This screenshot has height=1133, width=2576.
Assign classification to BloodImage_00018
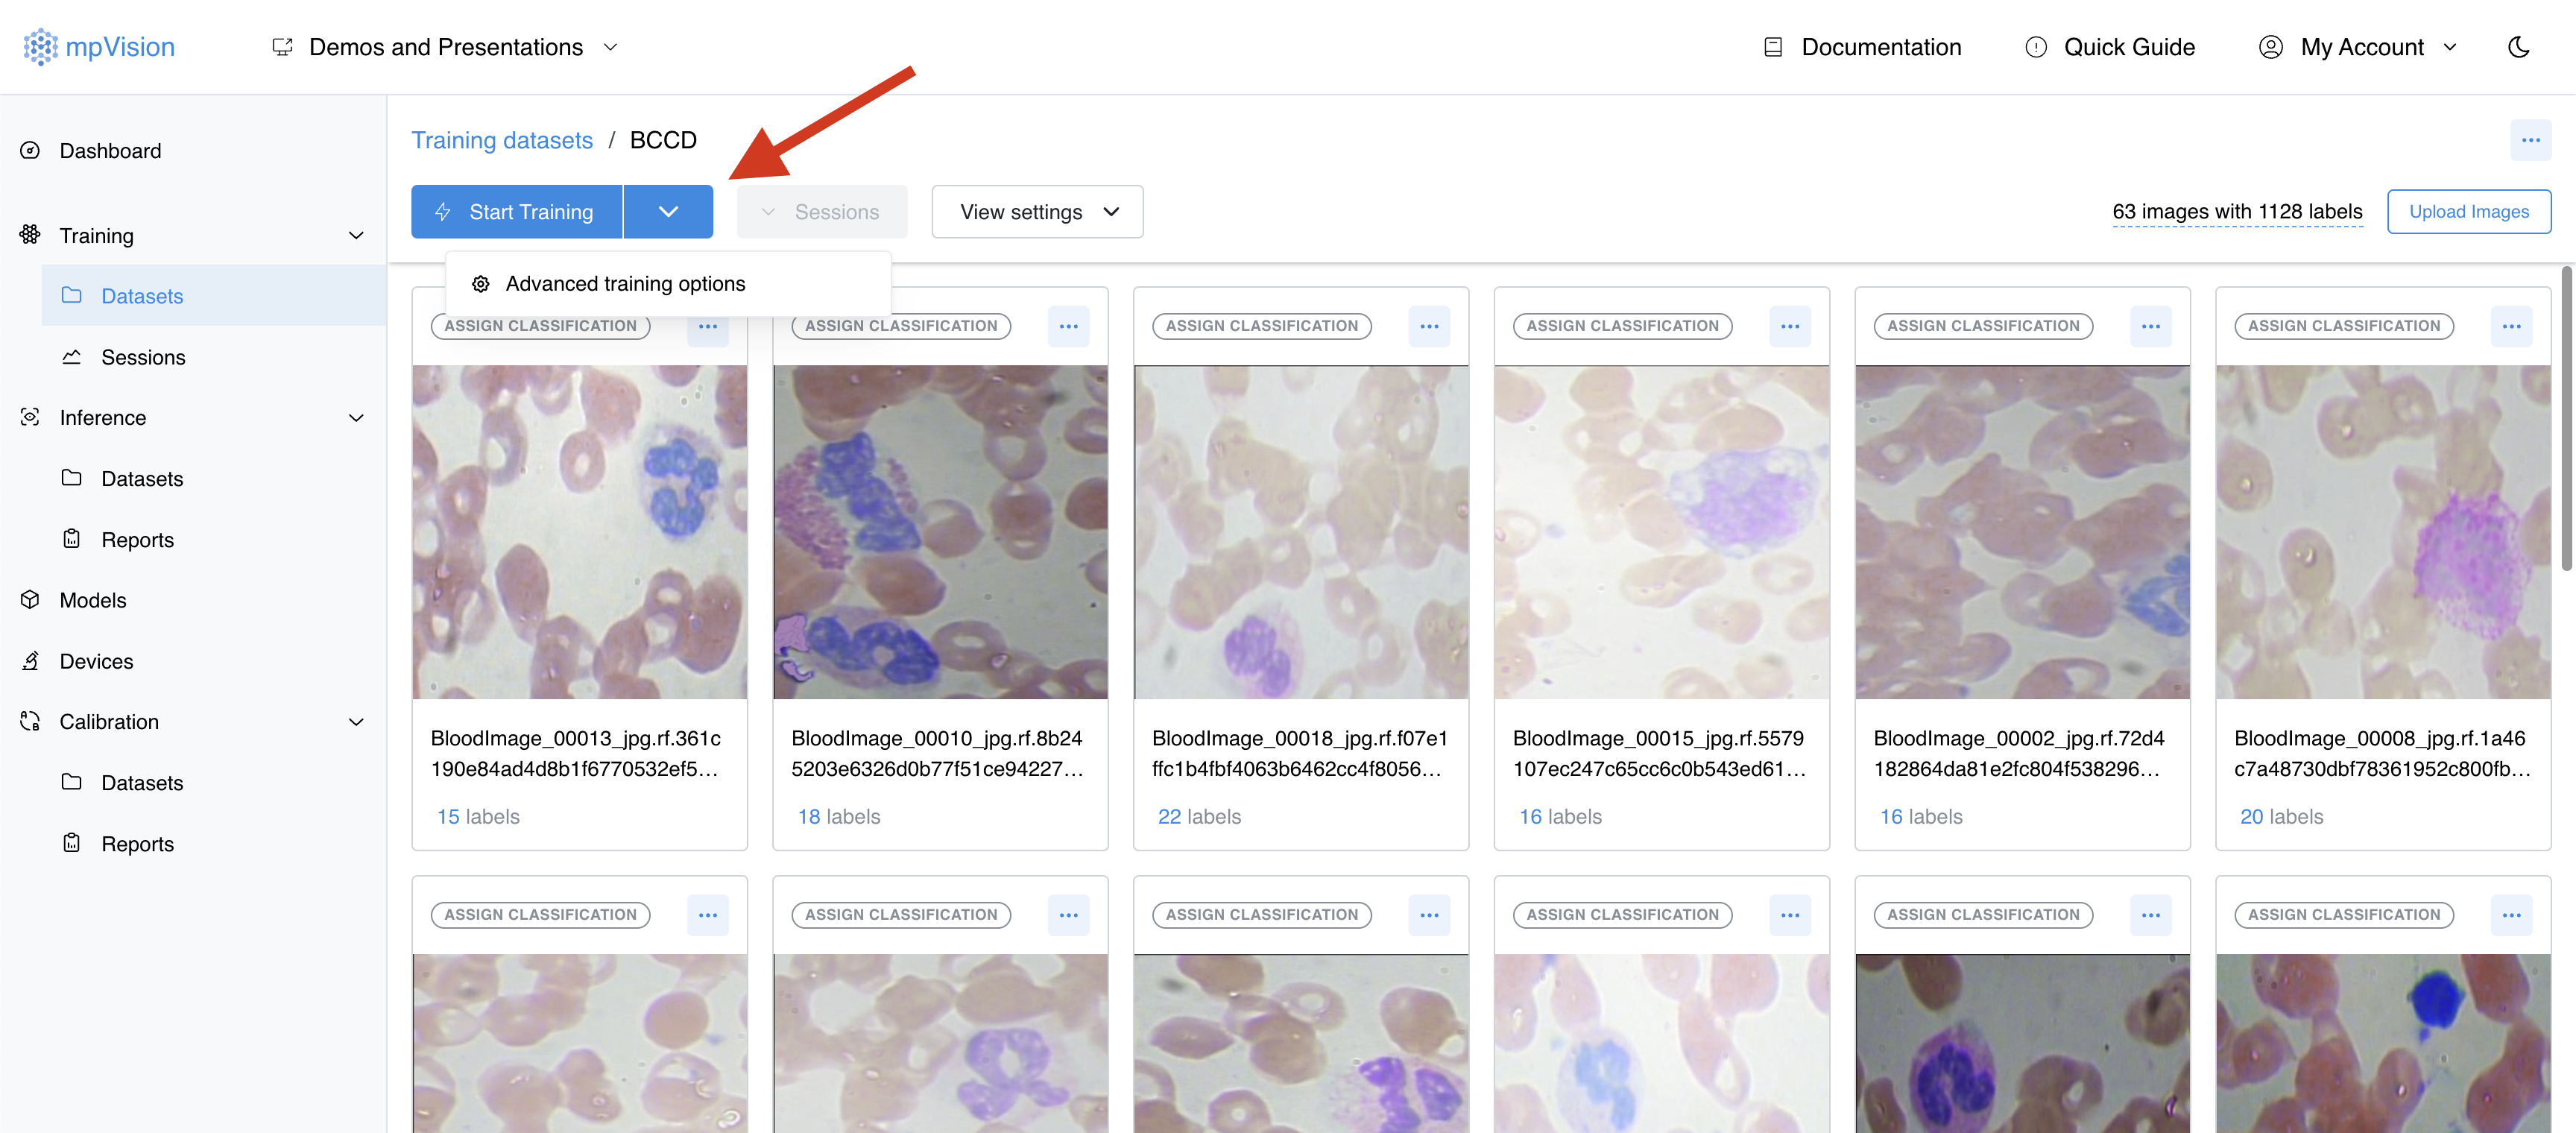(1261, 326)
